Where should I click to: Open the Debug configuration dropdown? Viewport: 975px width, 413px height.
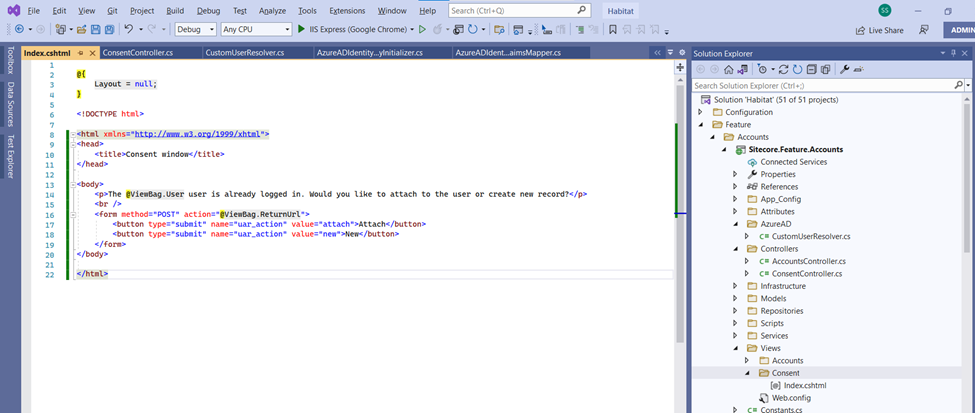[196, 29]
